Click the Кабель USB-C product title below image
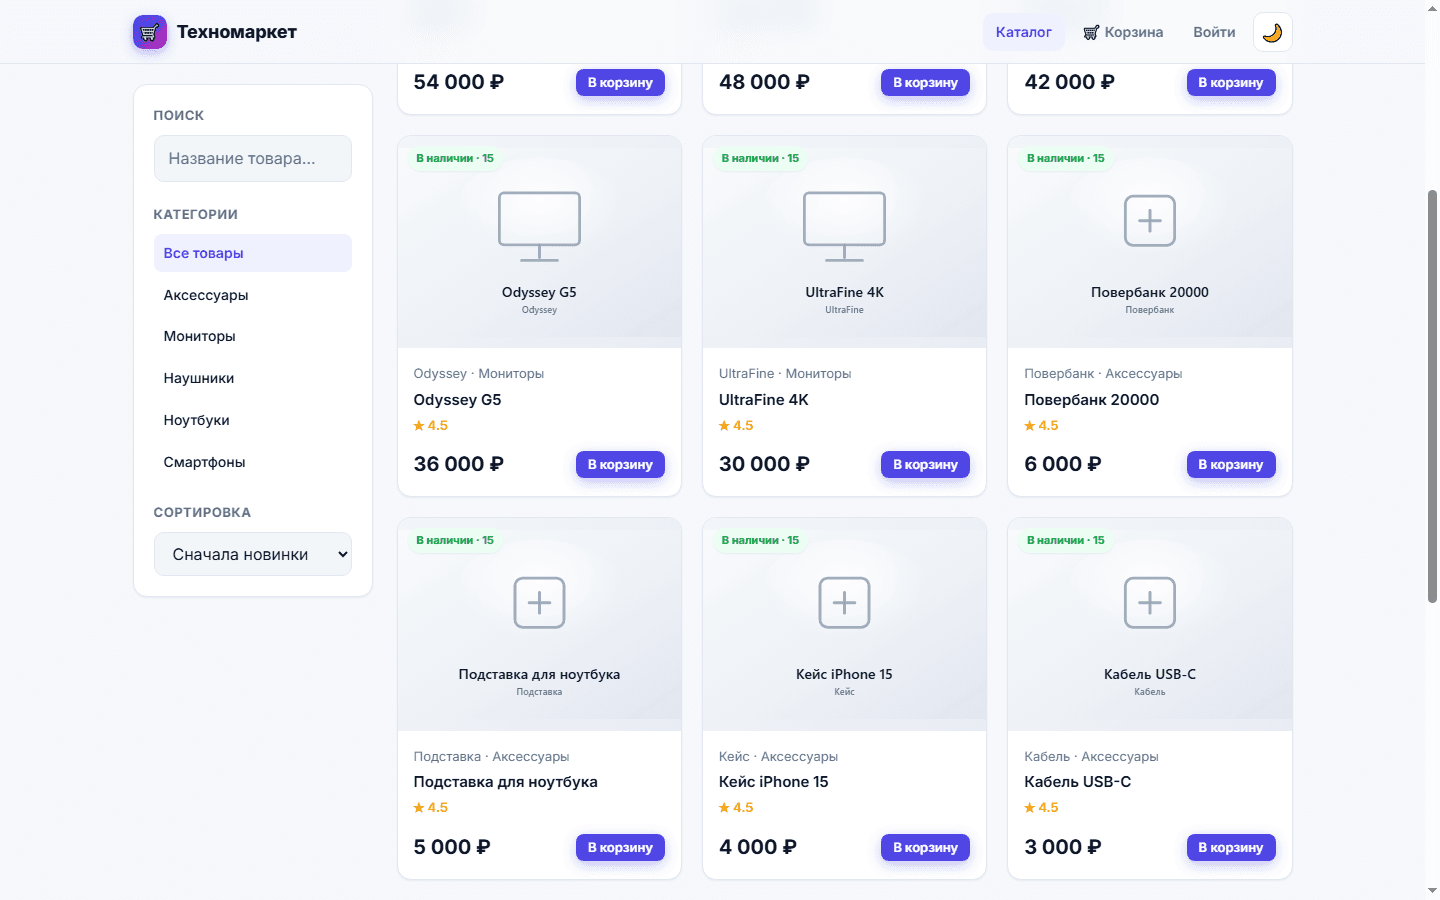This screenshot has width=1440, height=900. tap(1078, 782)
